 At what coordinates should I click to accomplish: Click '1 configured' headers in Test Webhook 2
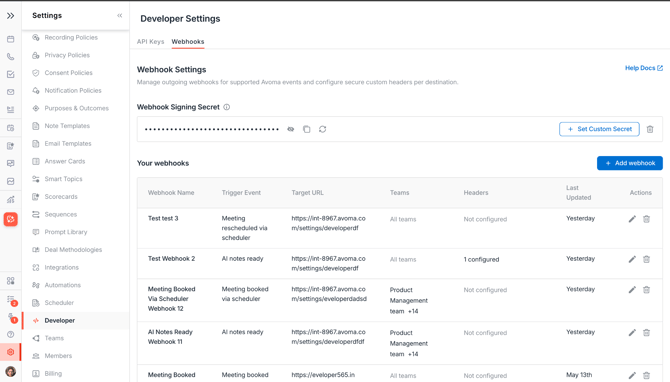pos(481,259)
